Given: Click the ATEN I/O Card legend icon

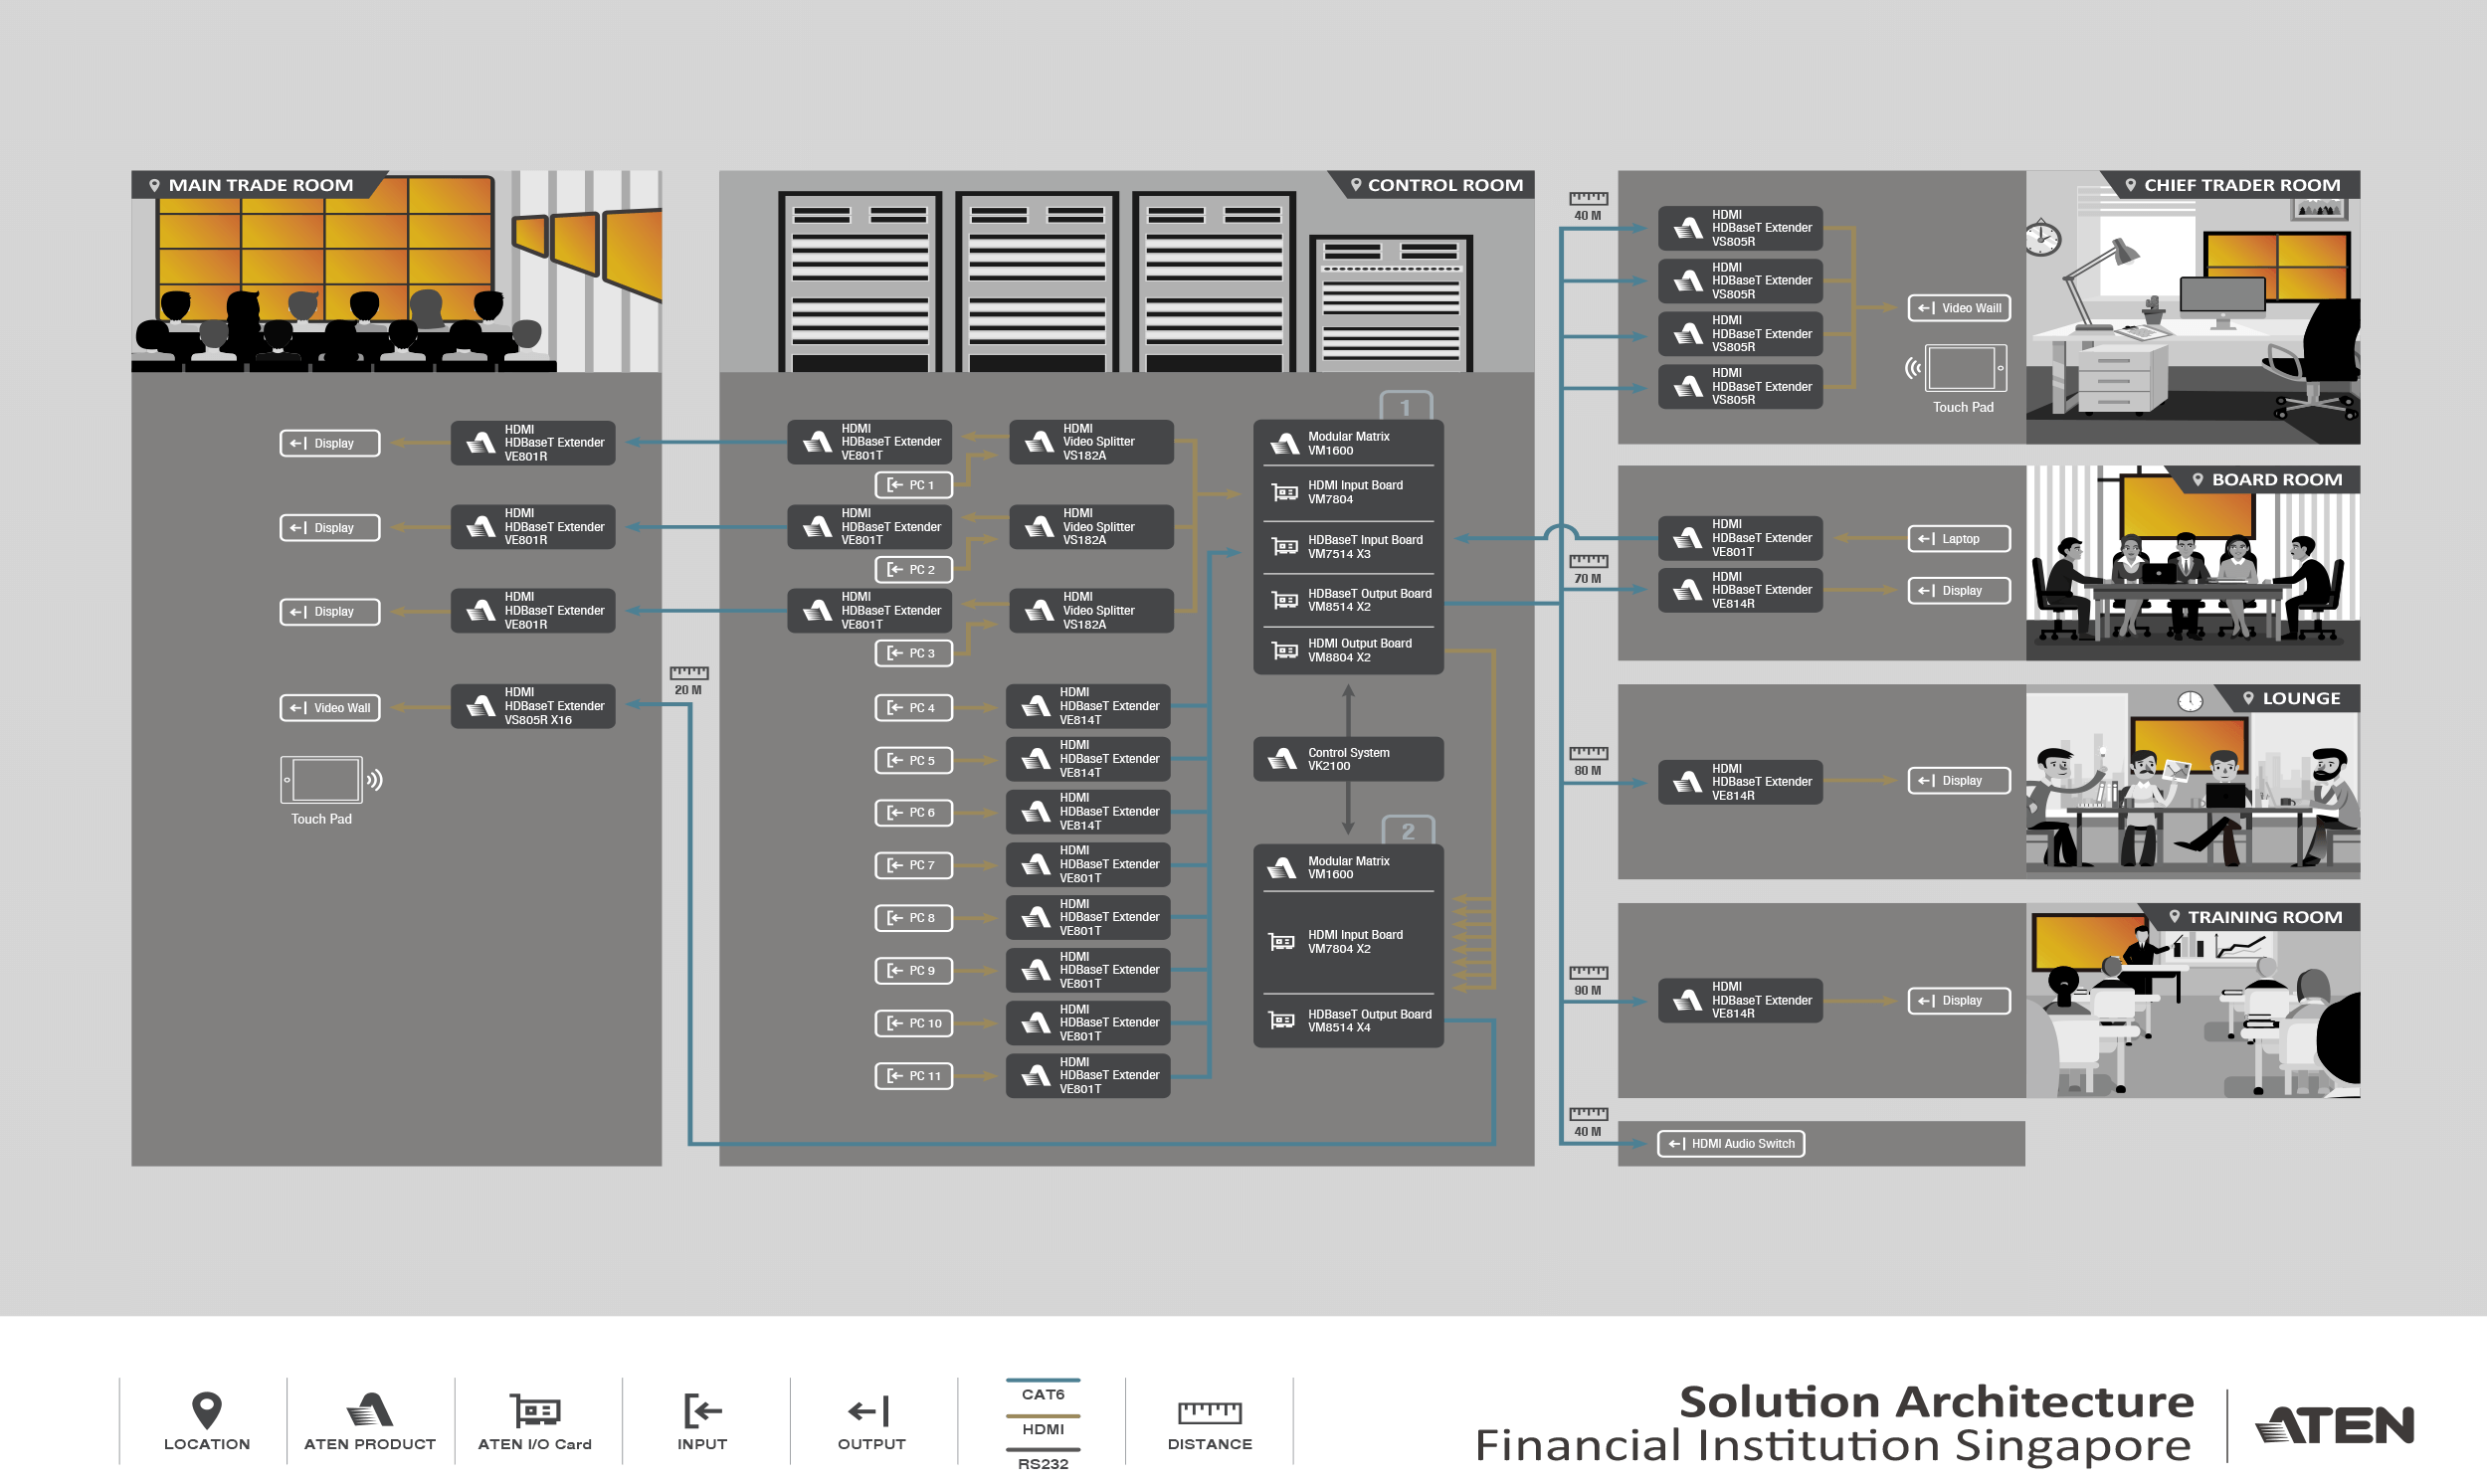Looking at the screenshot, I should point(535,1410).
